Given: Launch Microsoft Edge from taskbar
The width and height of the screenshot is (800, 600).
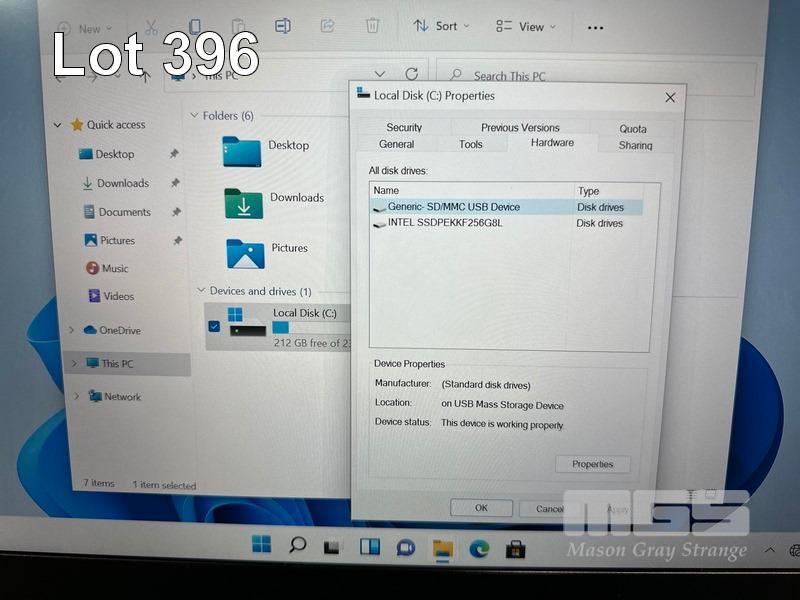Looking at the screenshot, I should [x=479, y=547].
